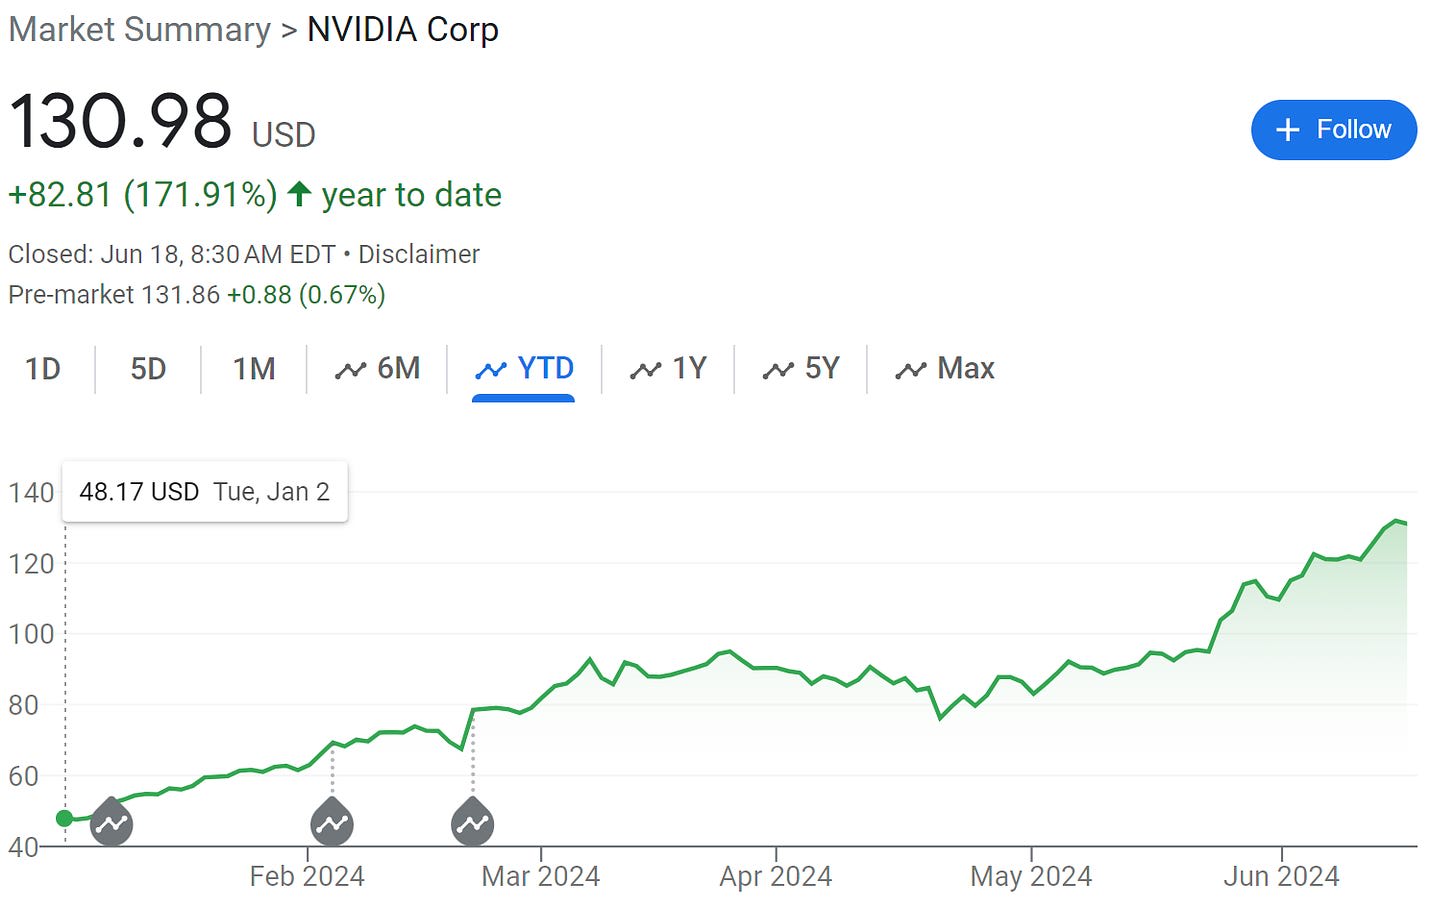1456x902 pixels.
Task: Select the YTD tab
Action: click(524, 369)
